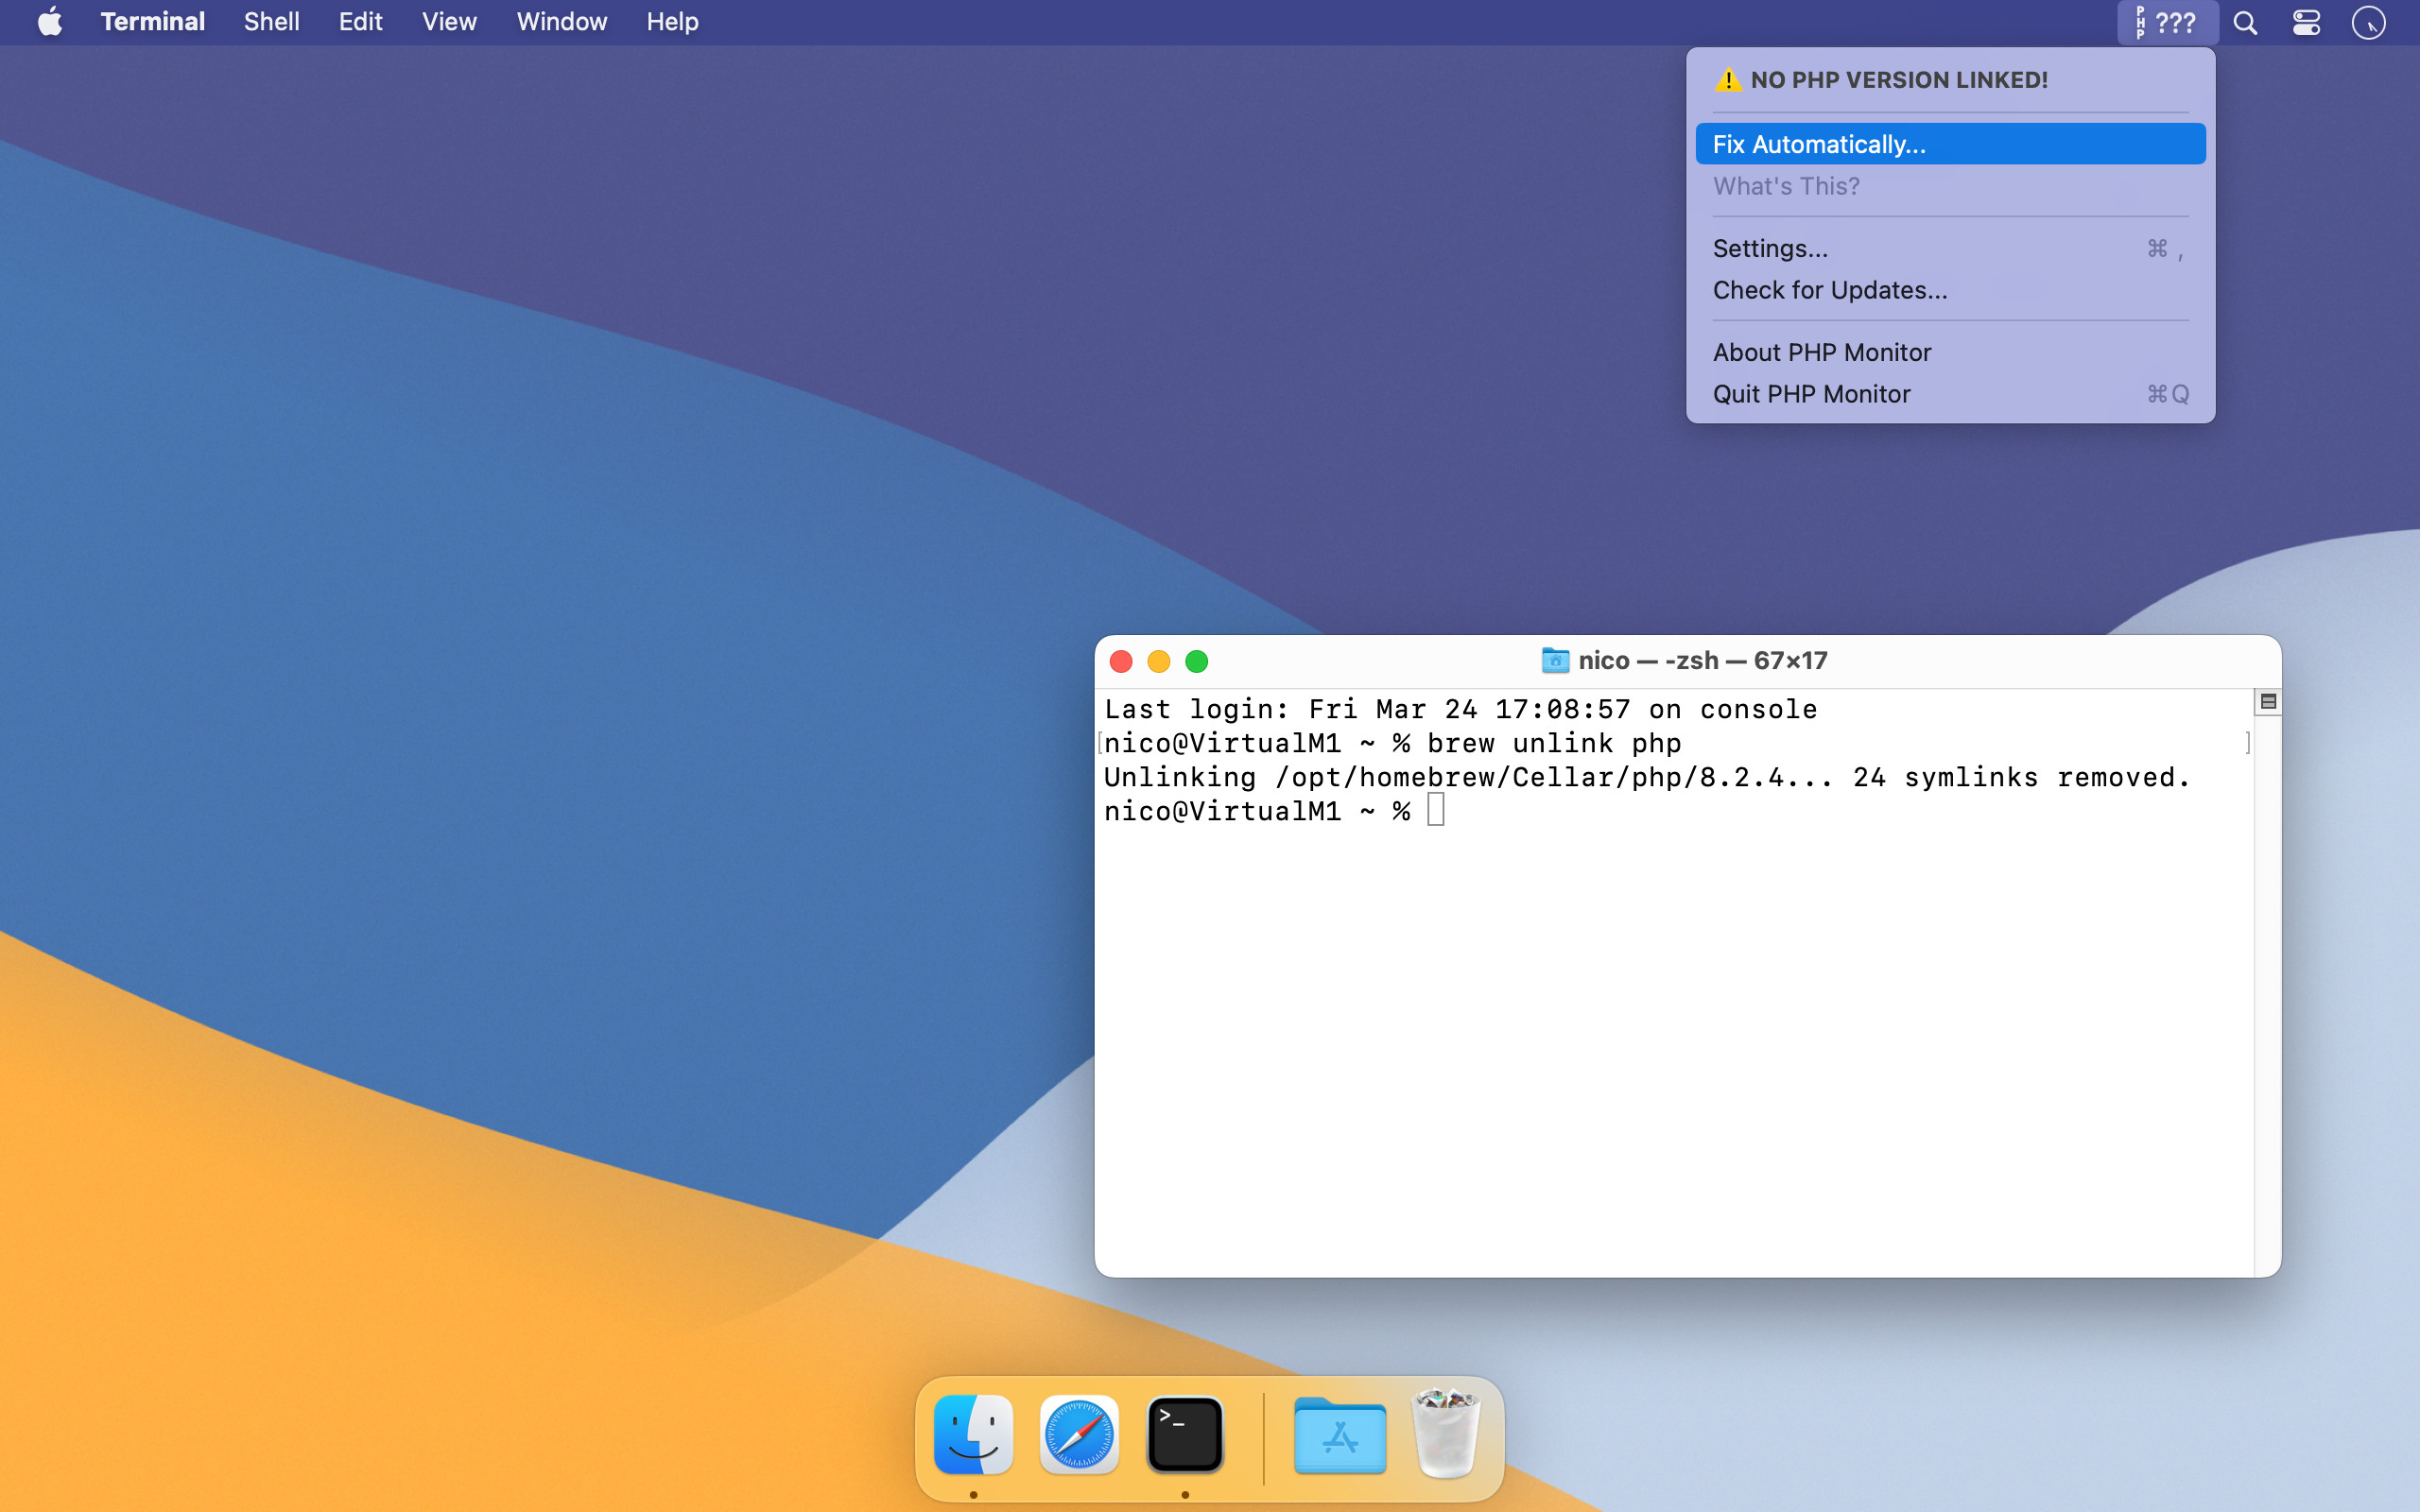This screenshot has width=2420, height=1512.
Task: Open the View menu
Action: 449,22
